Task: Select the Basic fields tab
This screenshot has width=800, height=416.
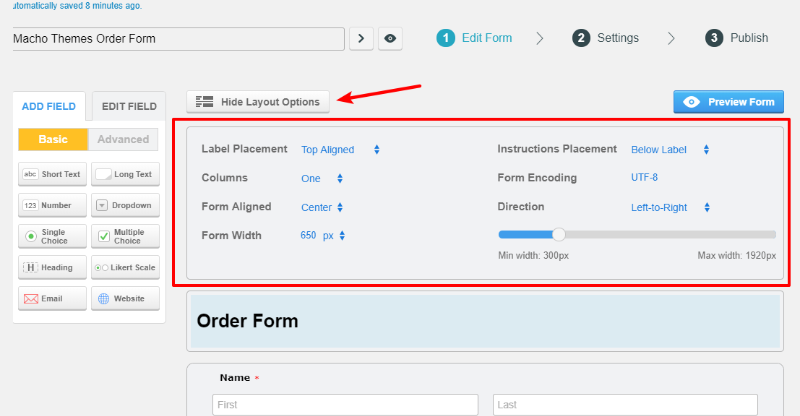Action: coord(53,139)
